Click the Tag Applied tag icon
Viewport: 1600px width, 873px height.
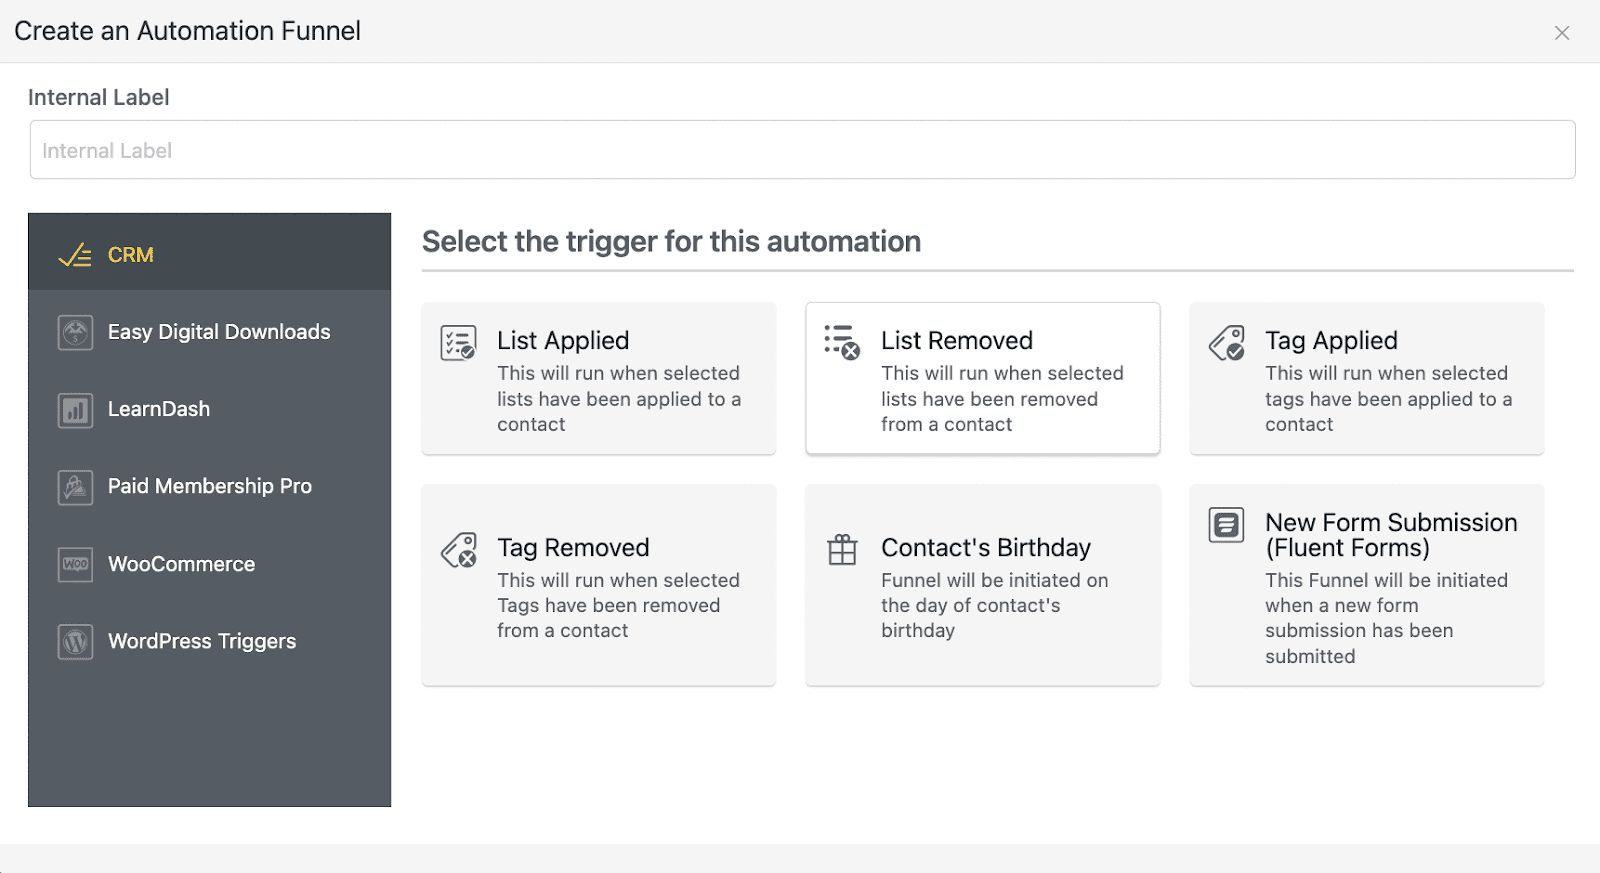click(x=1227, y=343)
